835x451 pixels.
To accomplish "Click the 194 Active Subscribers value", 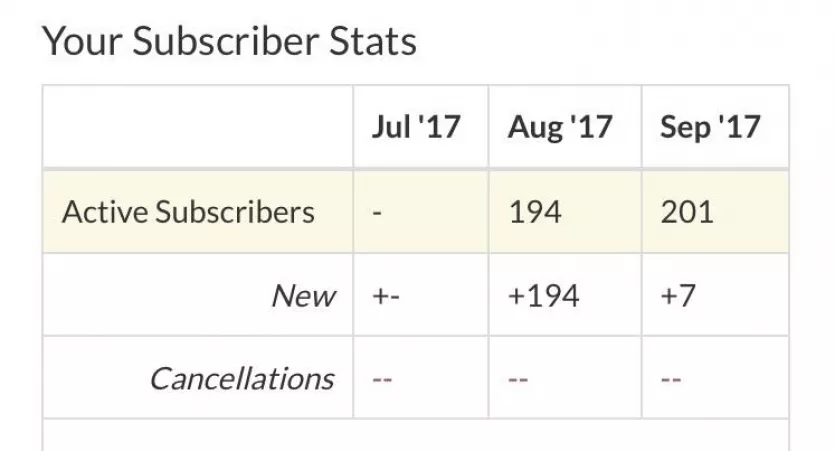I will coord(535,212).
